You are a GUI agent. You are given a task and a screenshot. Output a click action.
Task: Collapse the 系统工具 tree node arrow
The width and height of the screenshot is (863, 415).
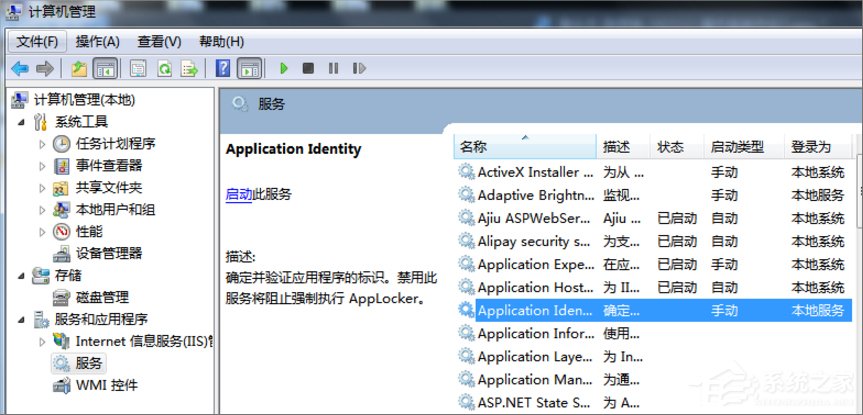click(x=21, y=122)
